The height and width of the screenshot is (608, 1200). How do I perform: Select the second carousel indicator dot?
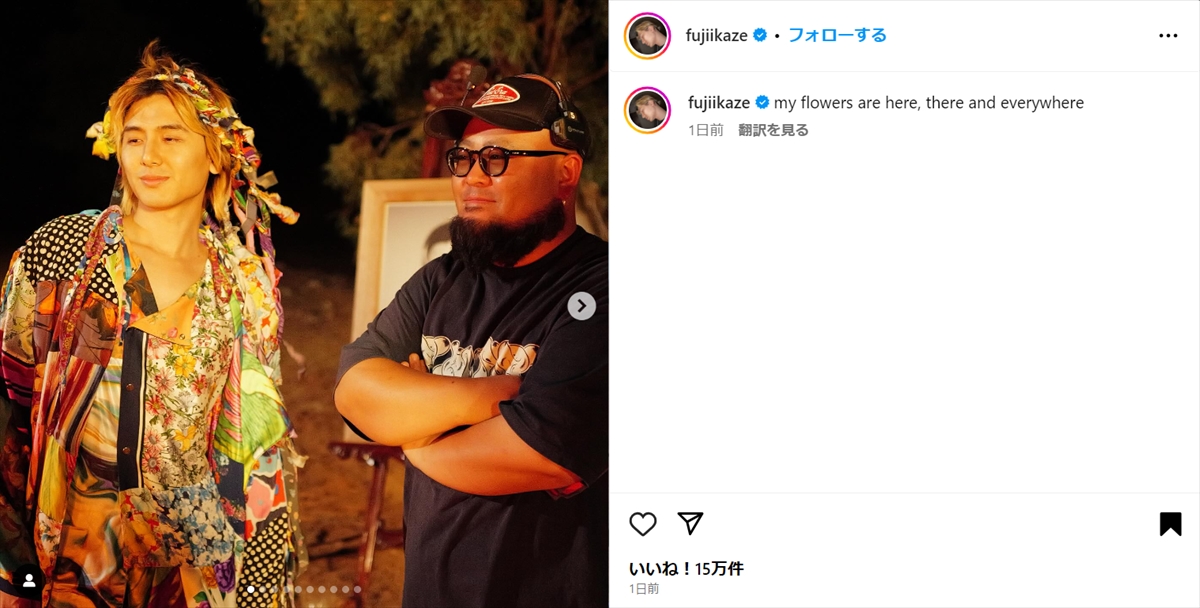point(263,589)
